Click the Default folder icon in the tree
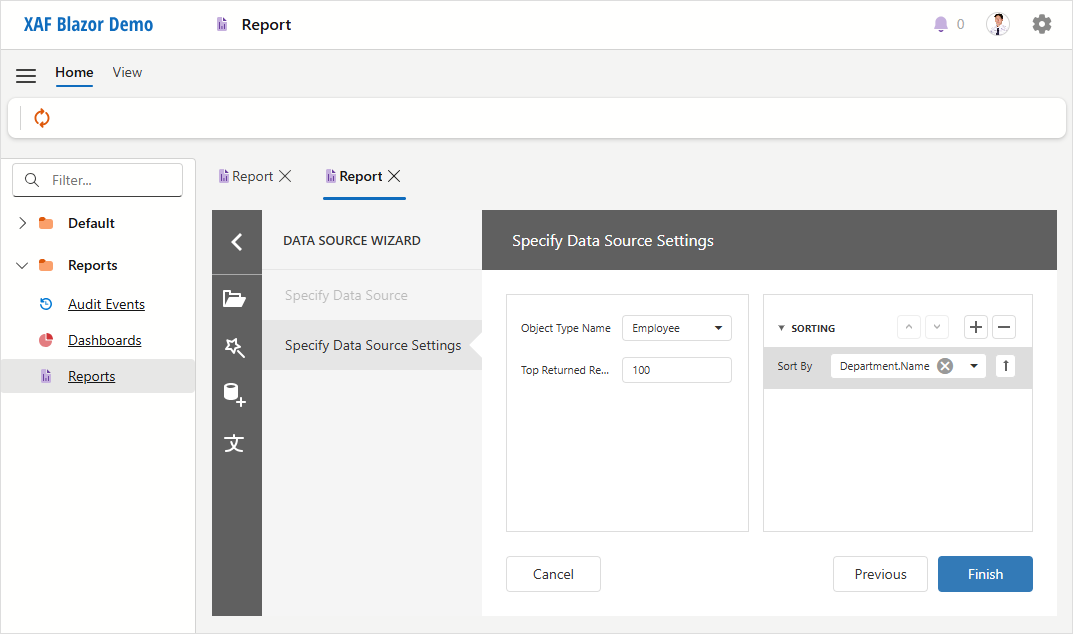 point(46,223)
